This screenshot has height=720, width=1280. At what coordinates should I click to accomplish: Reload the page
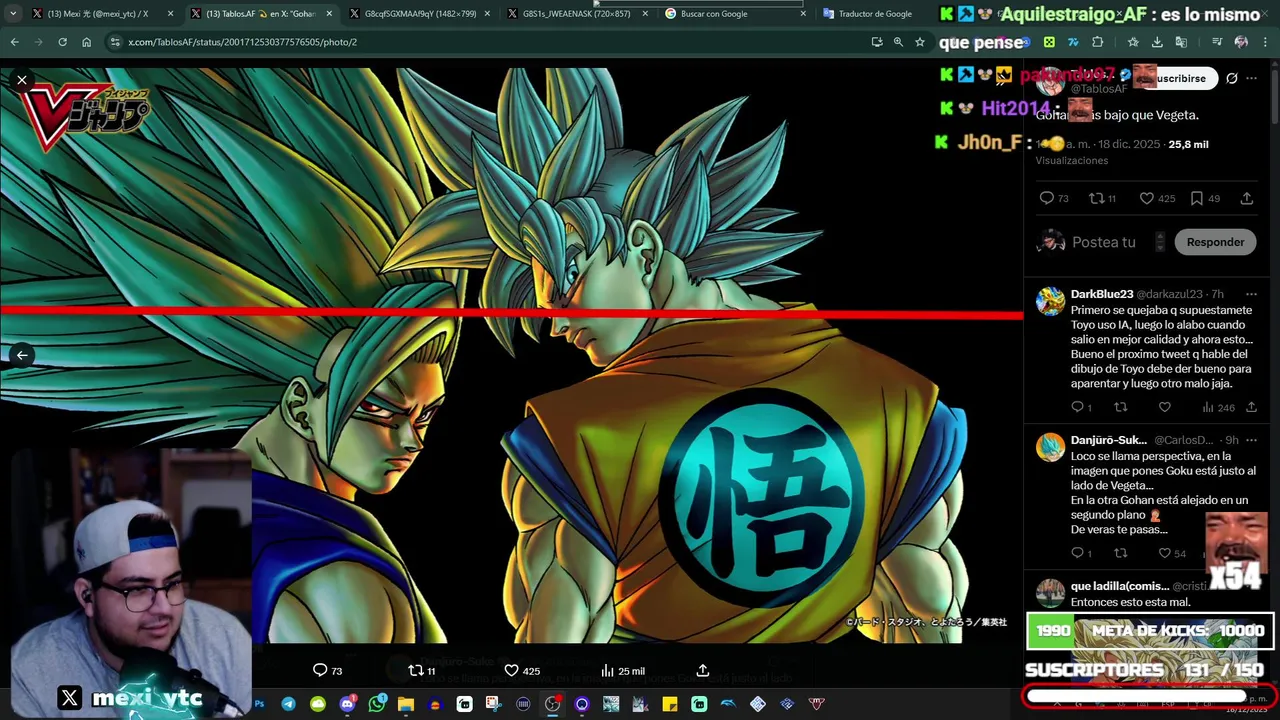[x=62, y=42]
